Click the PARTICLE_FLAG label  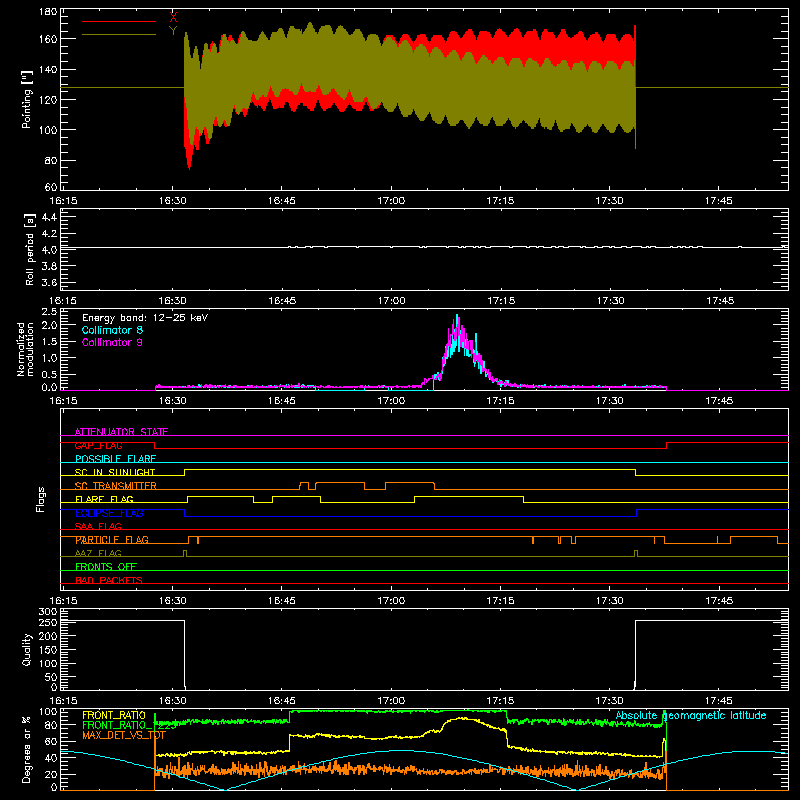[x=112, y=540]
